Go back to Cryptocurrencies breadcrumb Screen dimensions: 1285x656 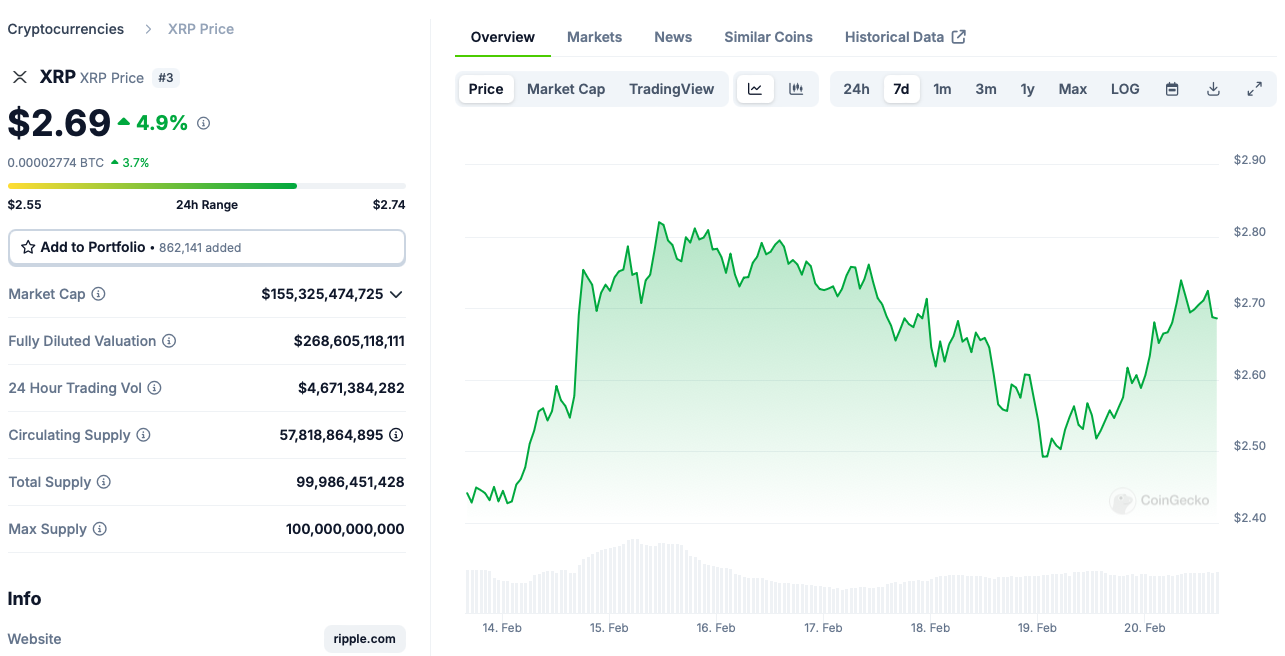point(65,28)
